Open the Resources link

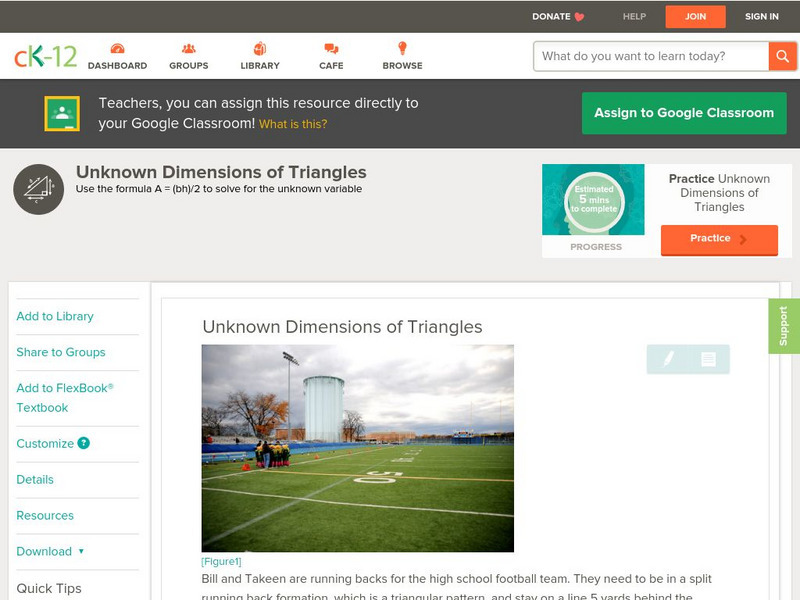pyautogui.click(x=45, y=515)
